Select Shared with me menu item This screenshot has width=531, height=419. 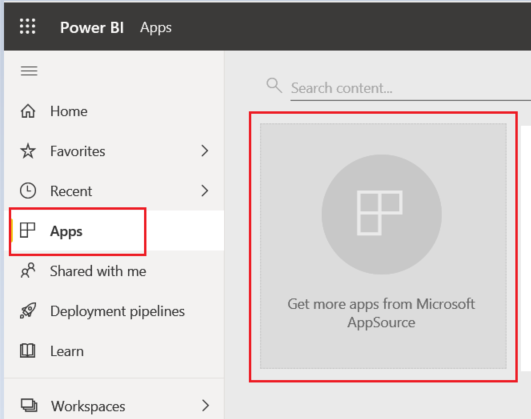114,271
